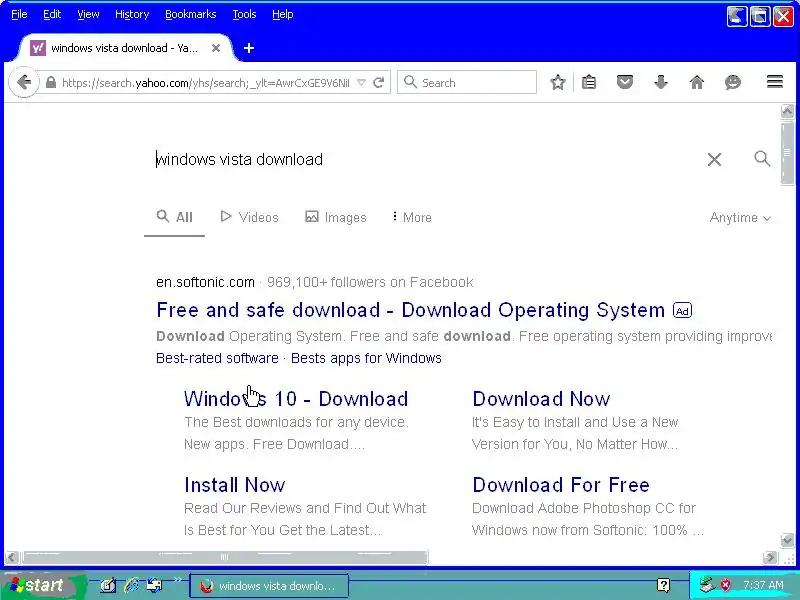This screenshot has width=800, height=600.
Task: Click the horizontal scrollbar left arrow
Action: (x=12, y=557)
